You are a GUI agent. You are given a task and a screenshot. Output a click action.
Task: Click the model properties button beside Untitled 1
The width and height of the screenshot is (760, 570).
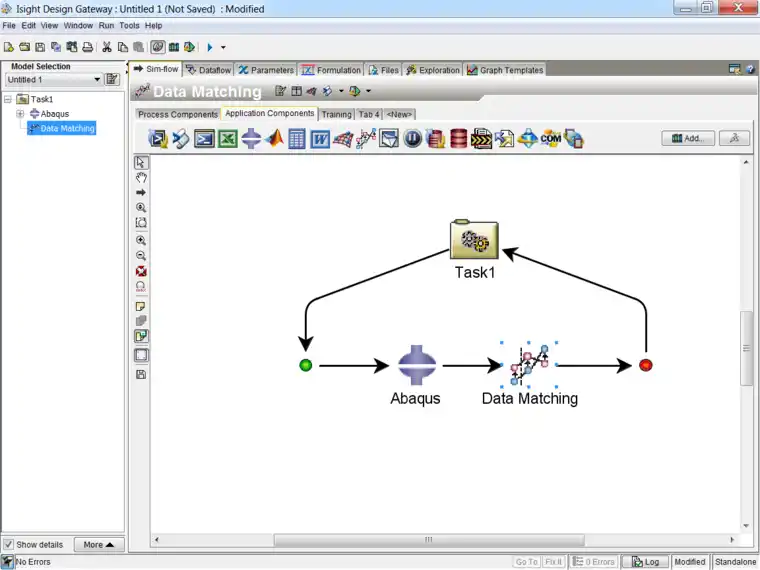coord(112,79)
